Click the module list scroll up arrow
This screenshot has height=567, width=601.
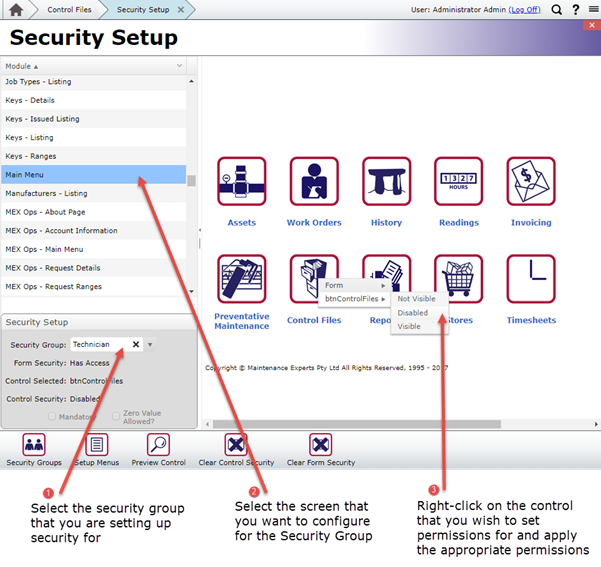pos(191,81)
